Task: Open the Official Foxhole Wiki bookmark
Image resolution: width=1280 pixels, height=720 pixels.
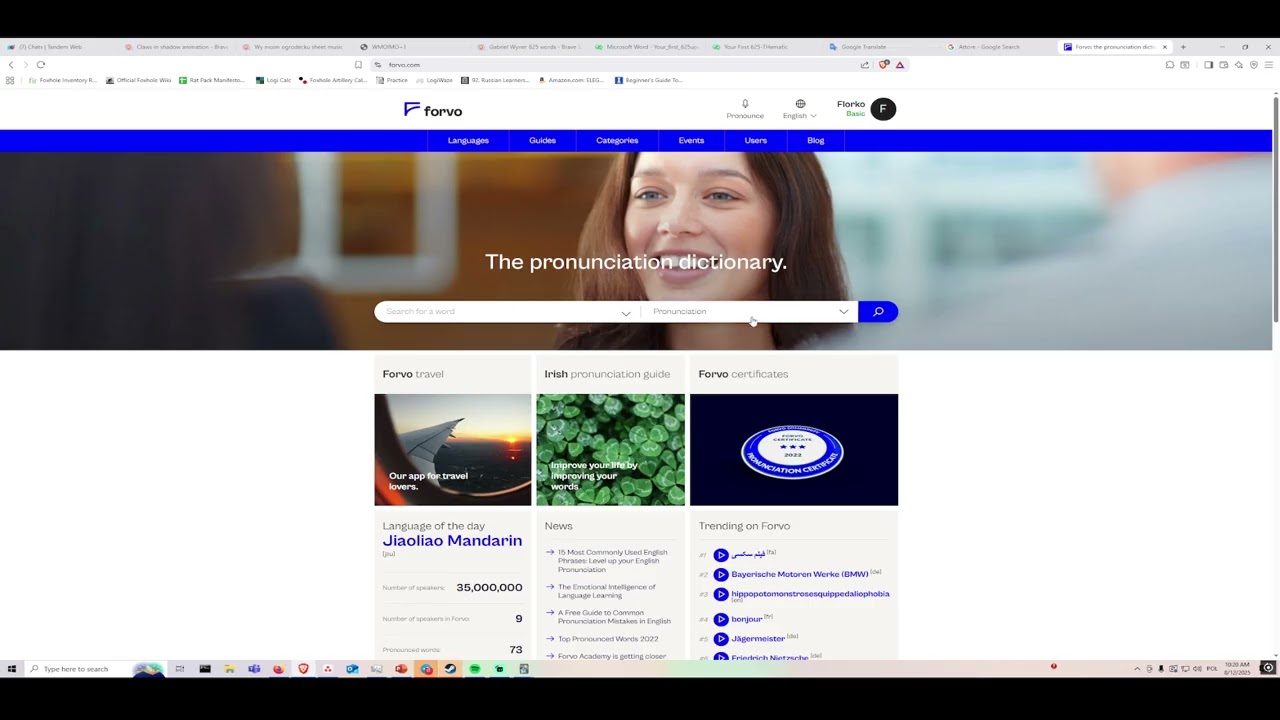Action: pos(138,80)
